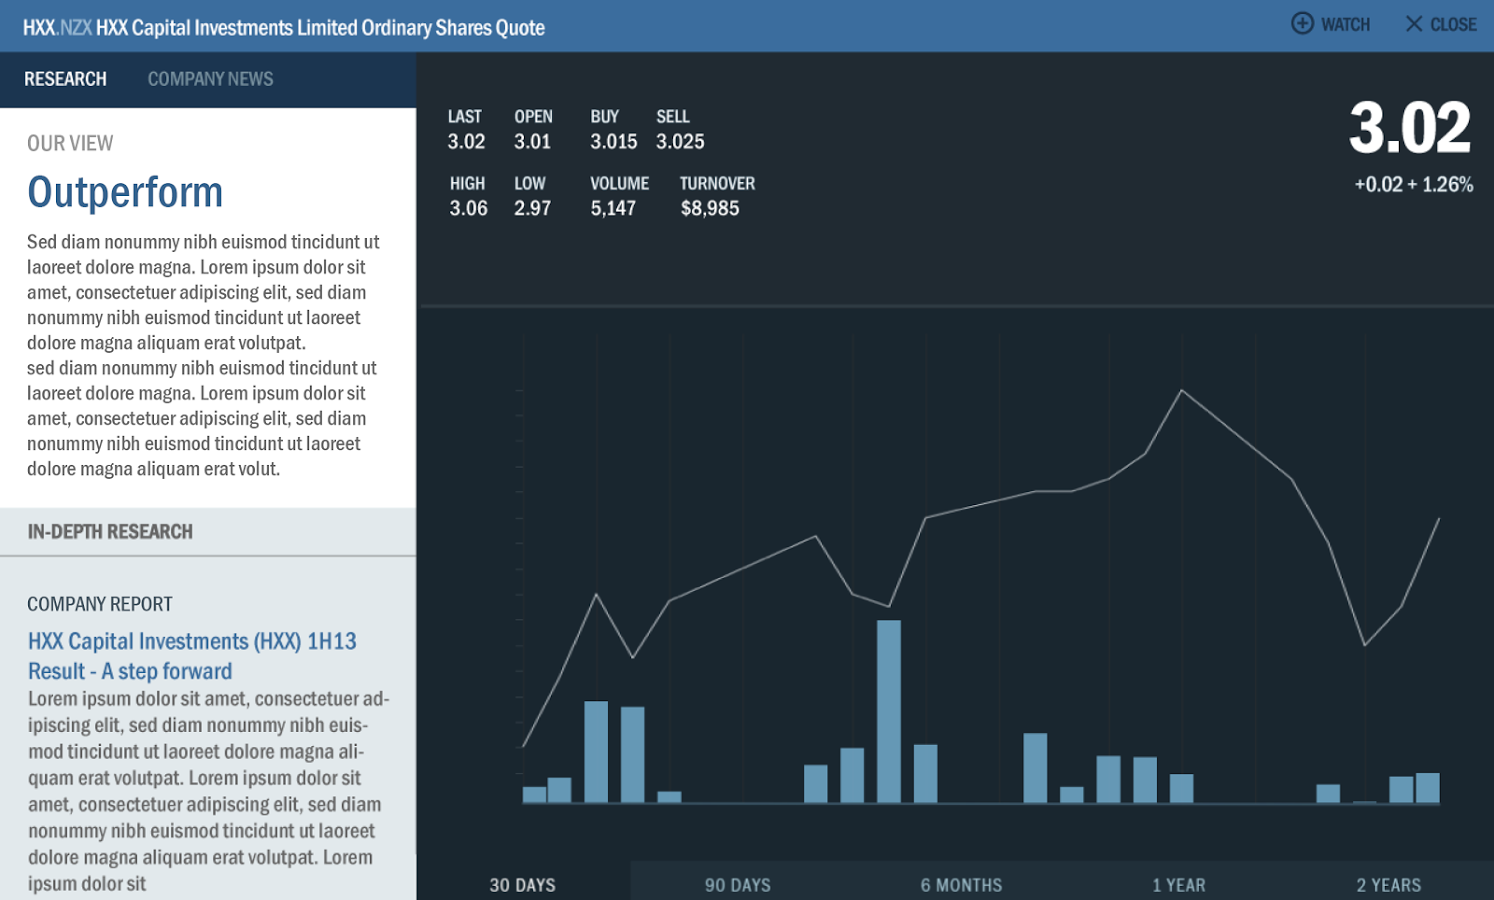Show the 1 Year chart range

point(1179,885)
